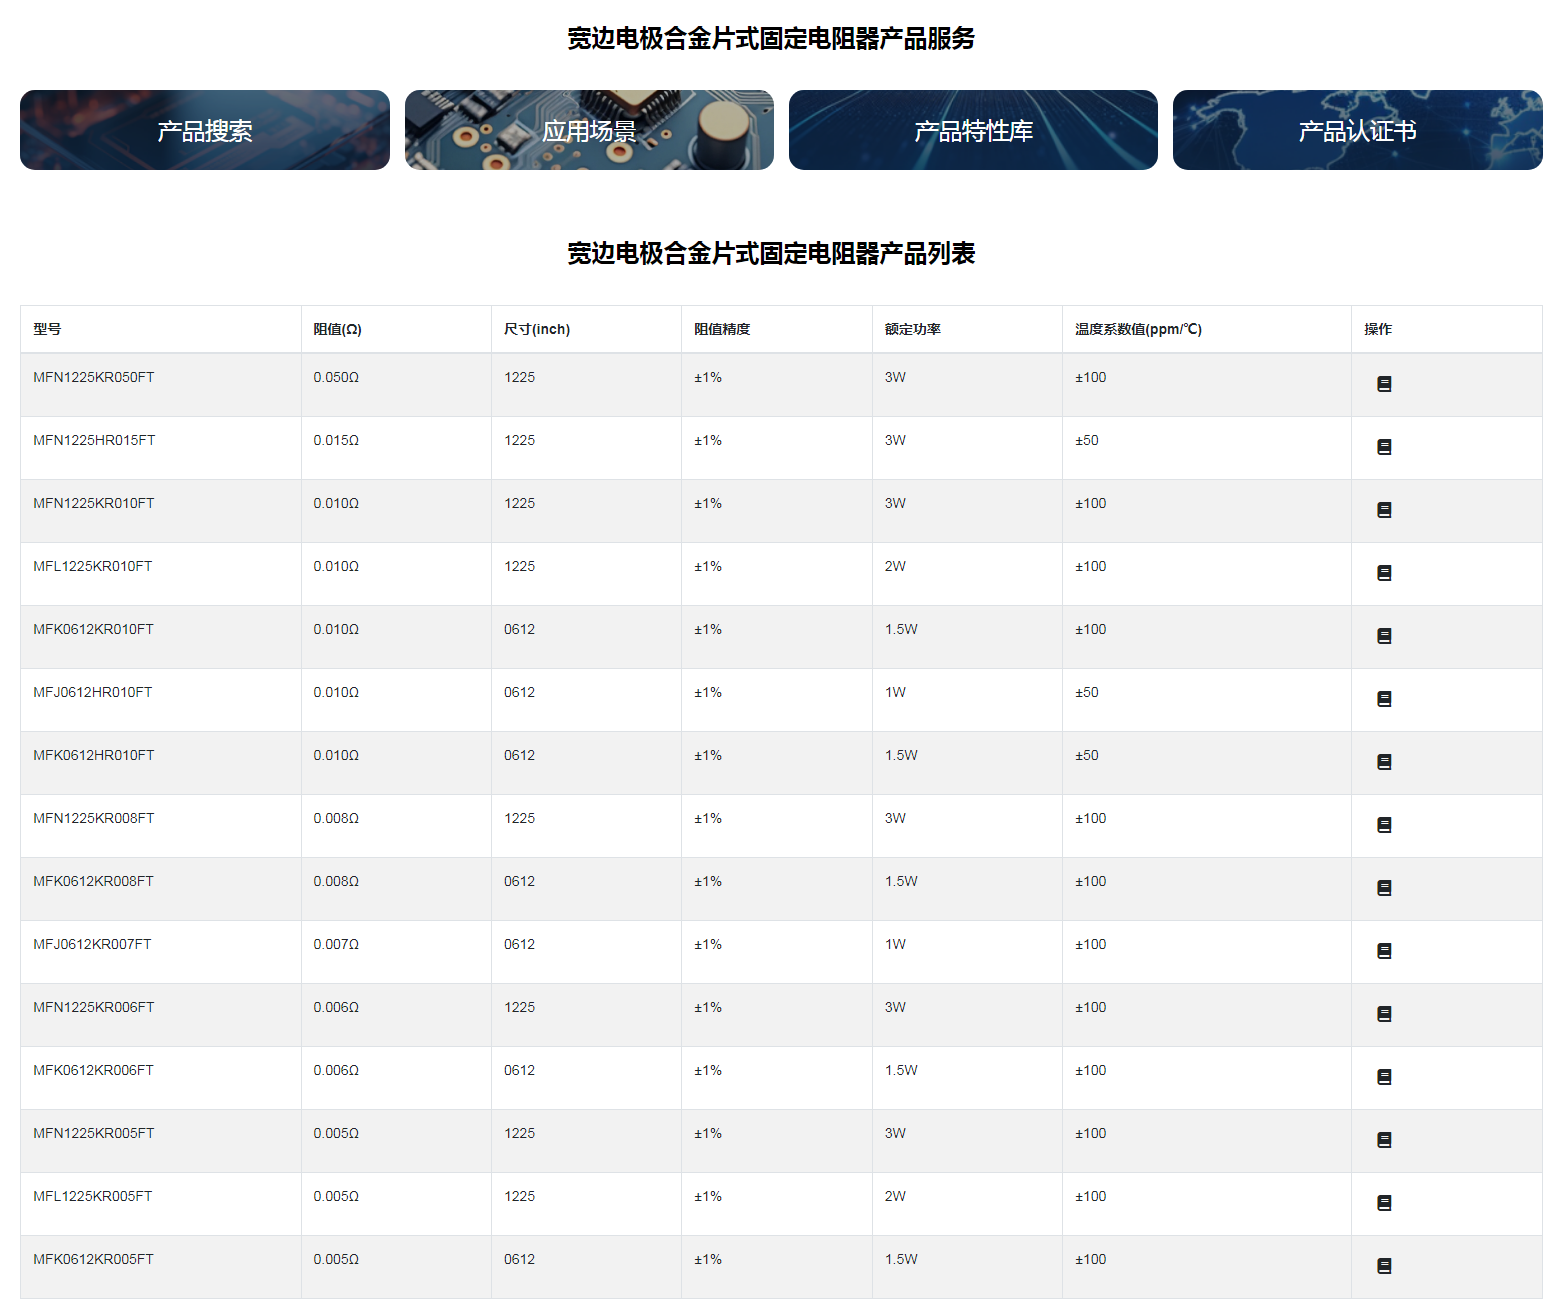1557x1305 pixels.
Task: Go to 产品特性库 section
Action: coord(973,130)
